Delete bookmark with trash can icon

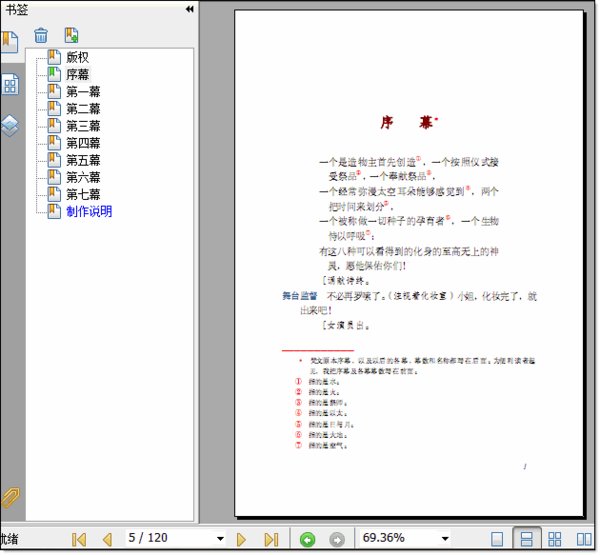(x=41, y=36)
